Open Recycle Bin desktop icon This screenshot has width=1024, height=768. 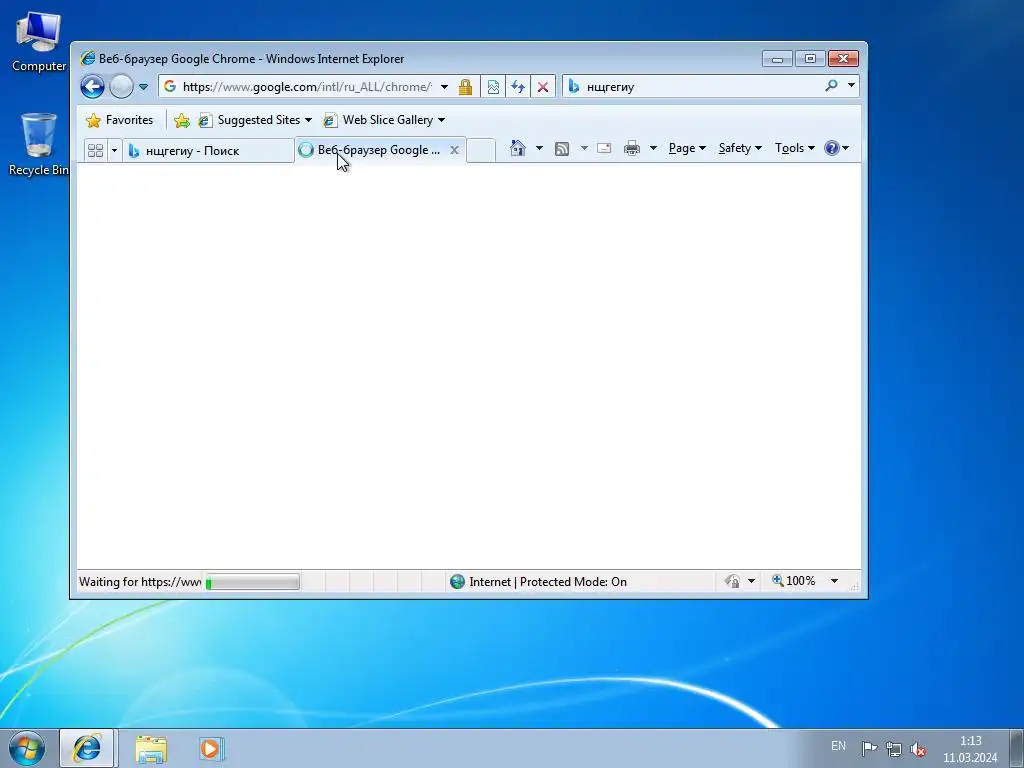(x=39, y=144)
